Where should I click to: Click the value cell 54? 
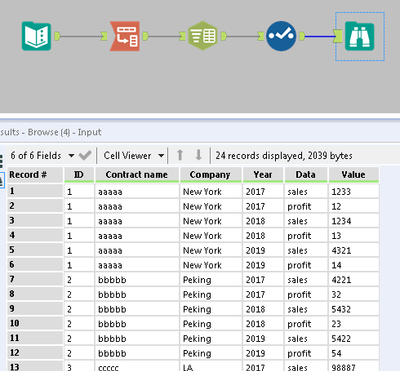click(x=354, y=353)
